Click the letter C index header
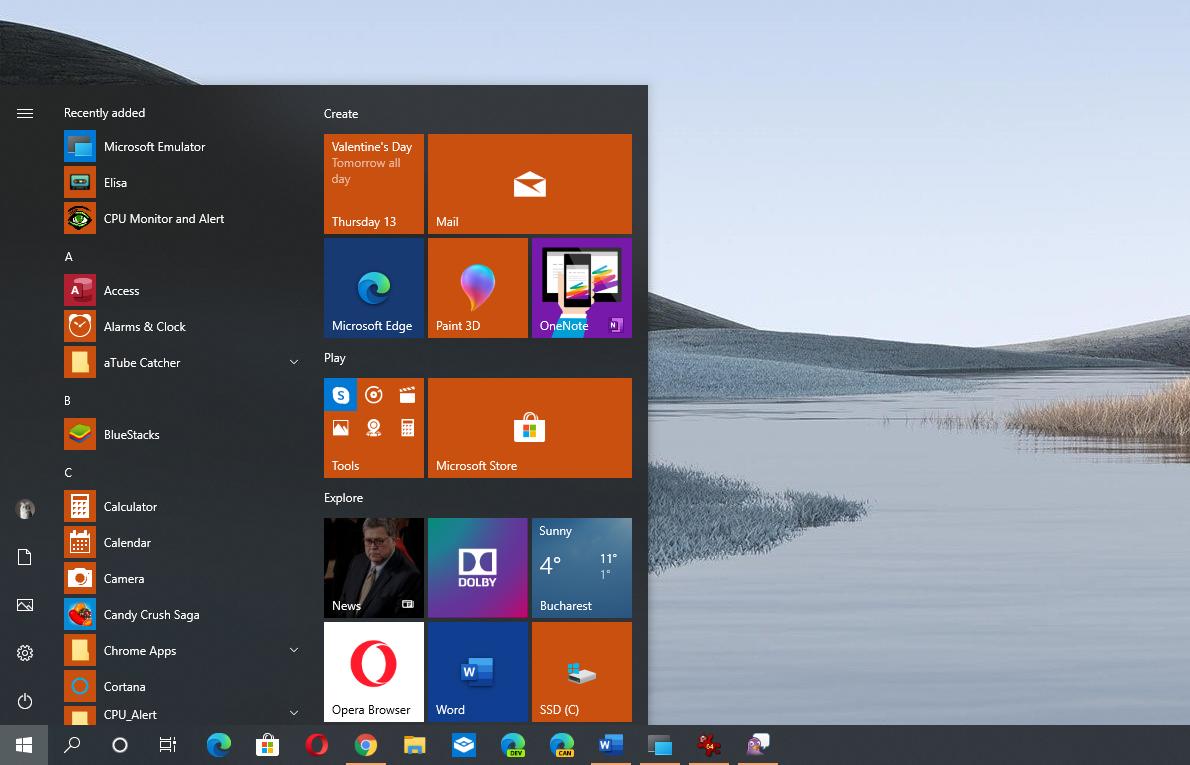The image size is (1190, 765). (68, 472)
